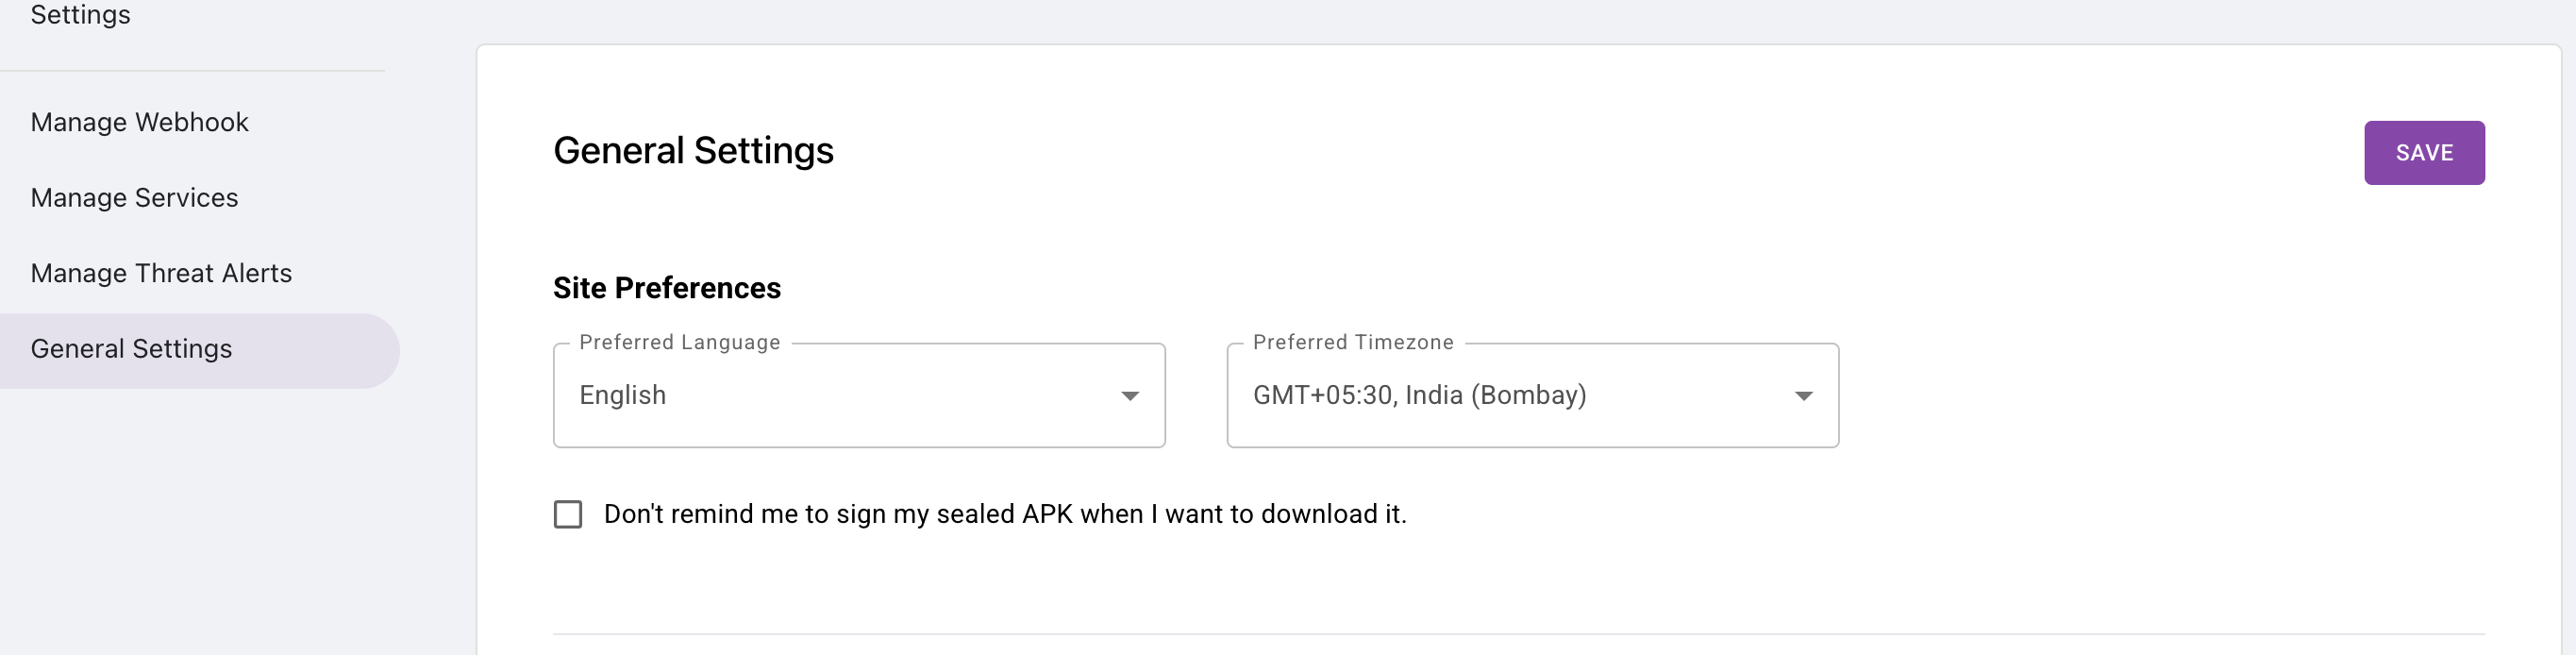The image size is (2576, 655).
Task: Click the selected English language value
Action: [x=622, y=396]
